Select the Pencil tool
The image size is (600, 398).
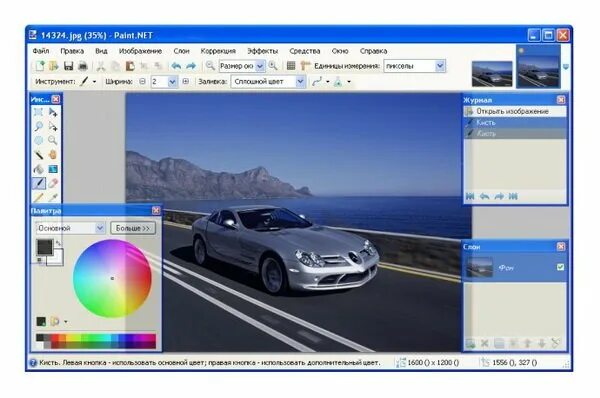click(38, 197)
